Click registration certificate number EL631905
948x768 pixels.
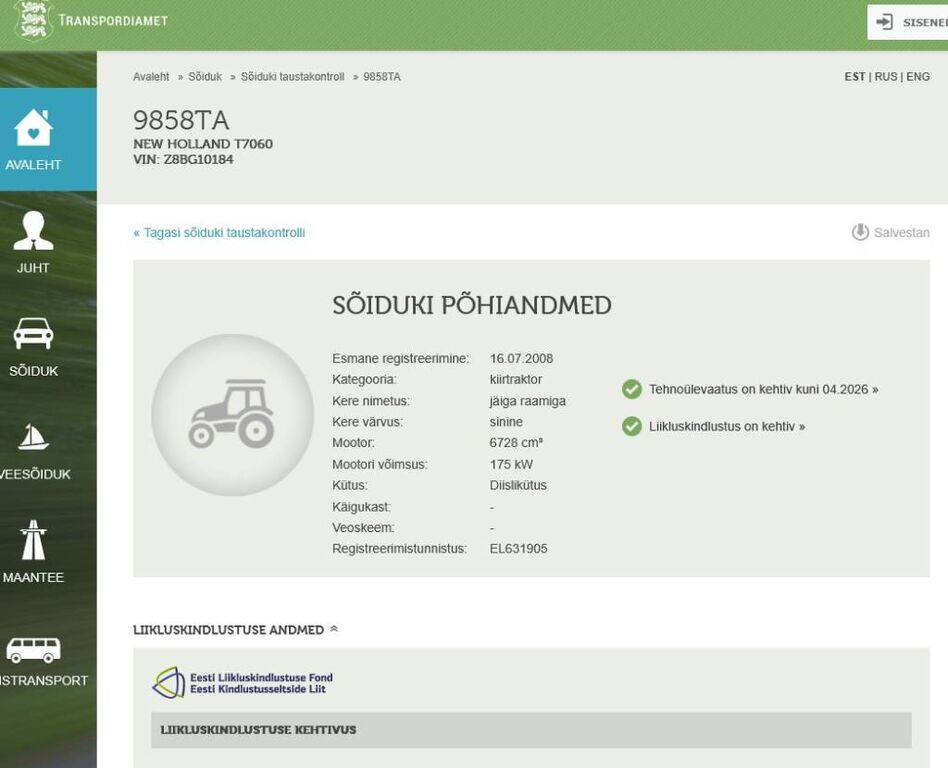click(519, 548)
